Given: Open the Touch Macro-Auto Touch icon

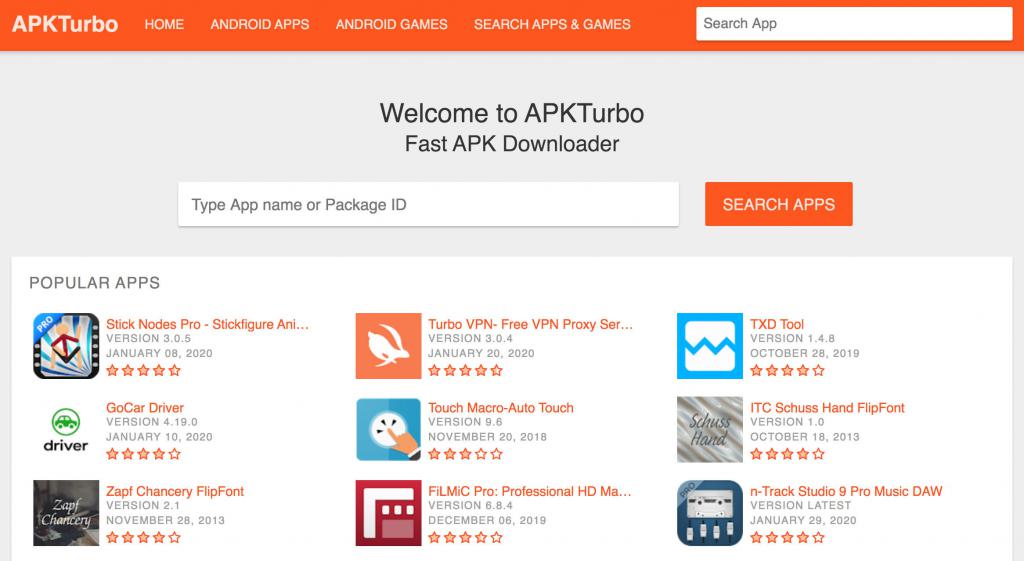Looking at the screenshot, I should (388, 430).
